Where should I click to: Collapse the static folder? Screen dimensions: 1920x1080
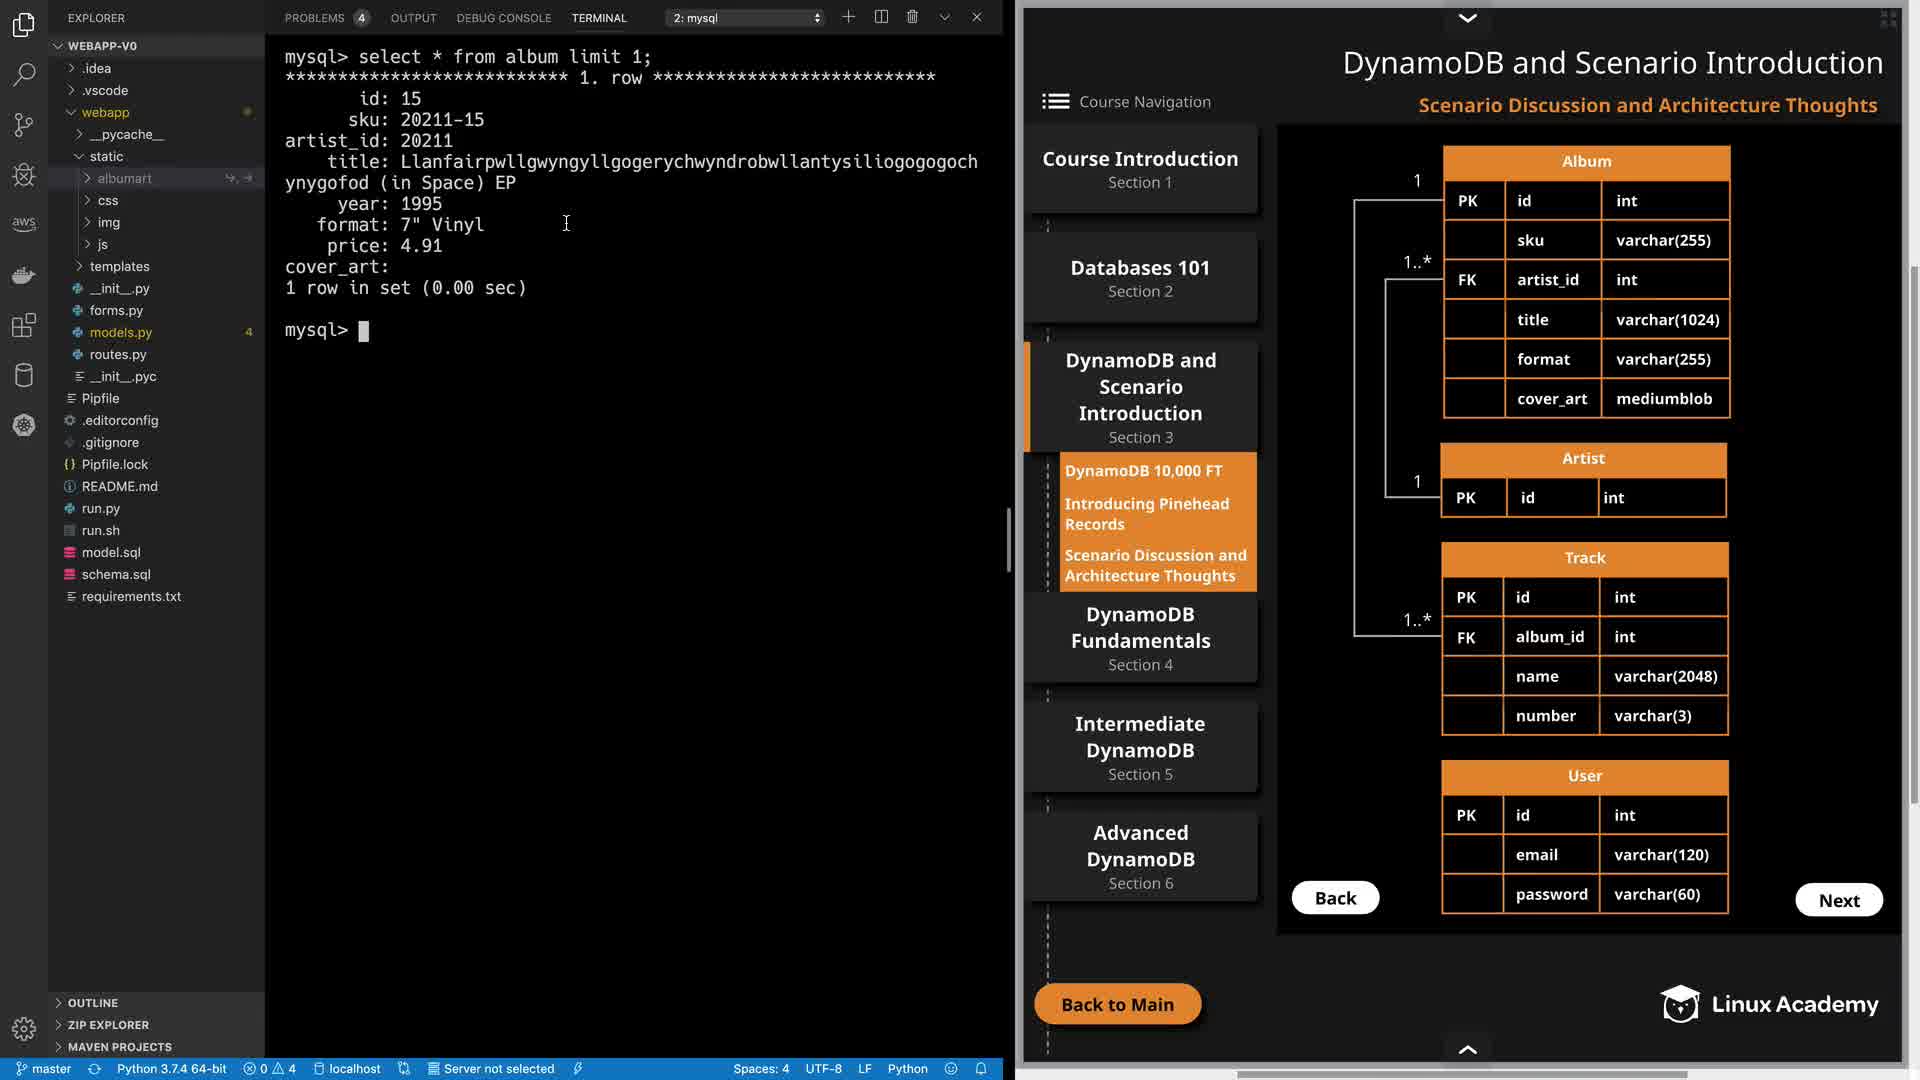click(106, 156)
